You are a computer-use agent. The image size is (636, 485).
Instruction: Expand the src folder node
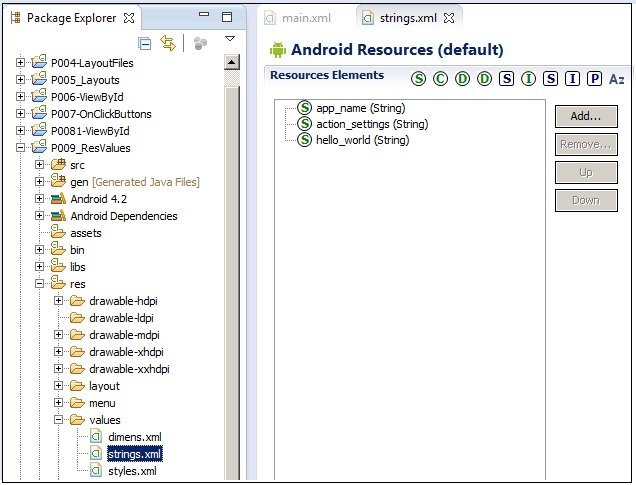coord(39,165)
